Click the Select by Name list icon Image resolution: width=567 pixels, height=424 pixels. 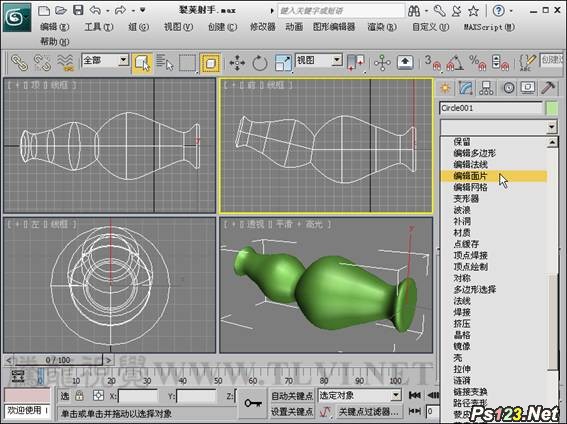pos(165,63)
